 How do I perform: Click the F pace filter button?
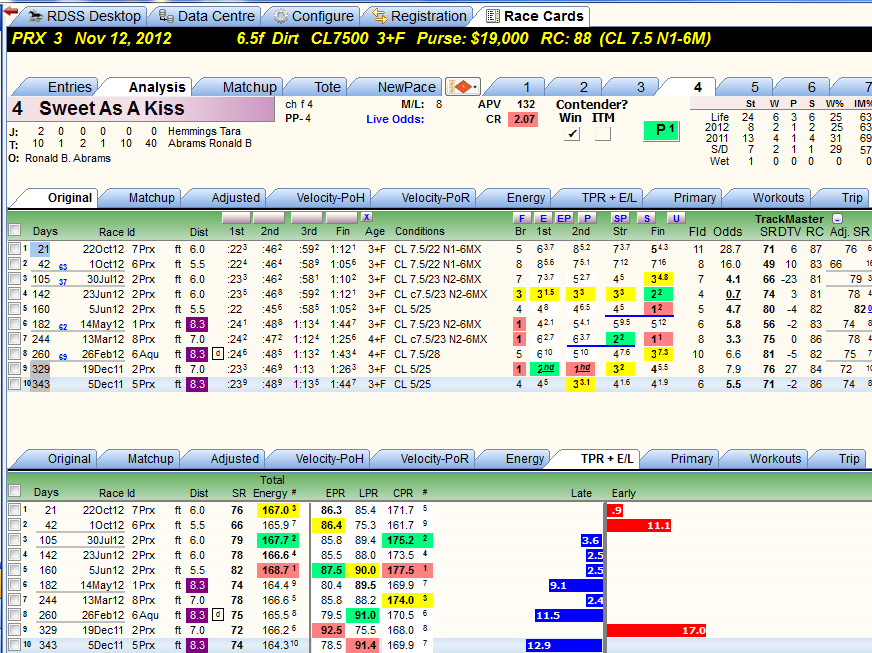coord(521,218)
